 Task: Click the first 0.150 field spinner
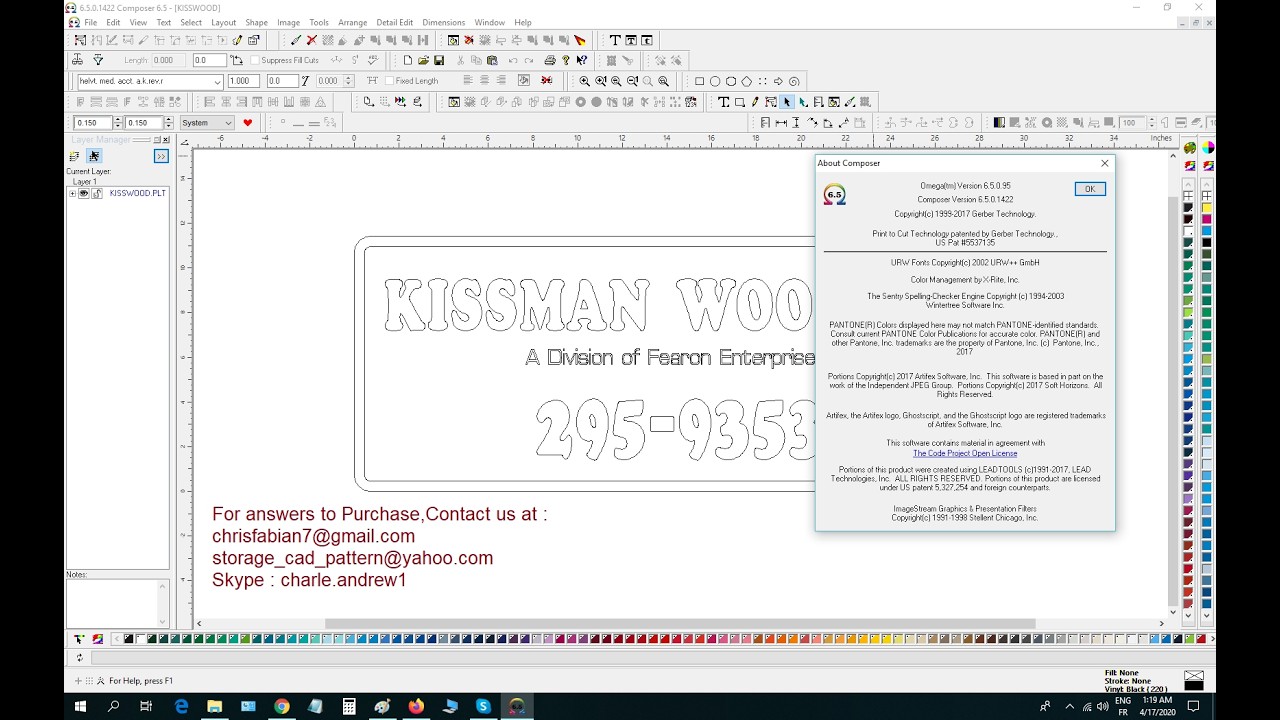pos(118,123)
